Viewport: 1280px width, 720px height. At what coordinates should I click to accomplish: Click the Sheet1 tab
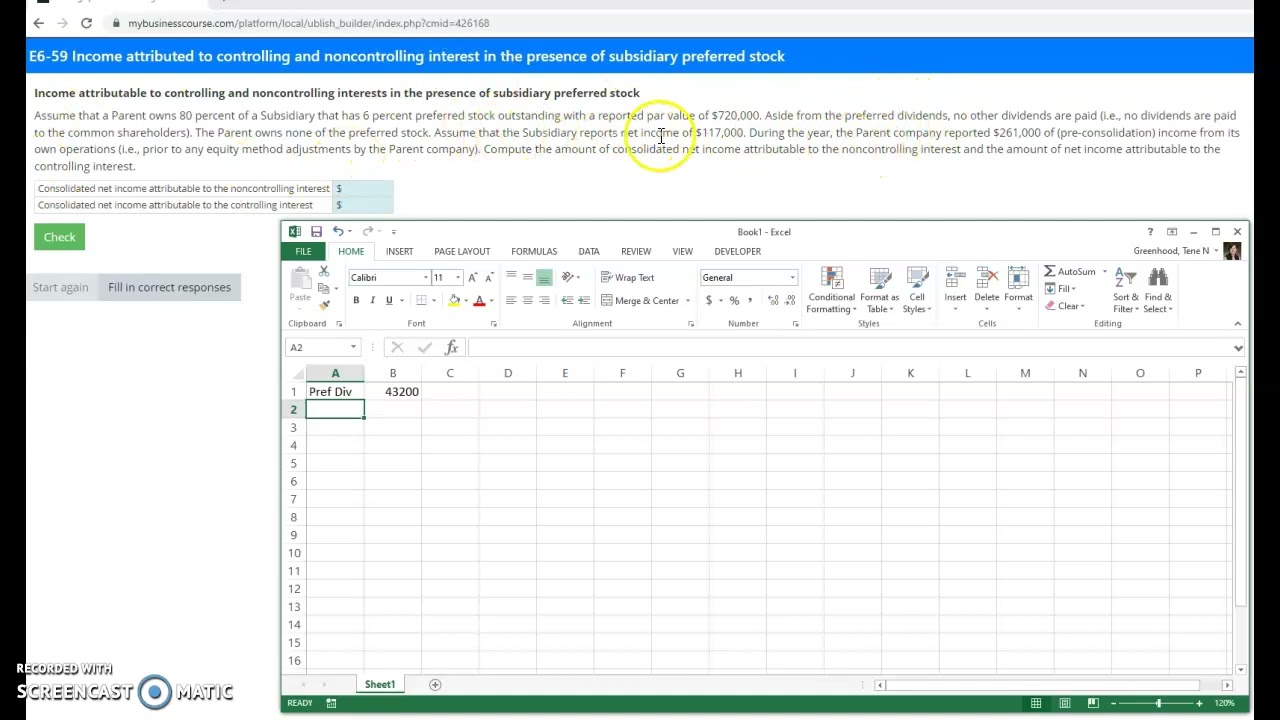[x=379, y=685]
